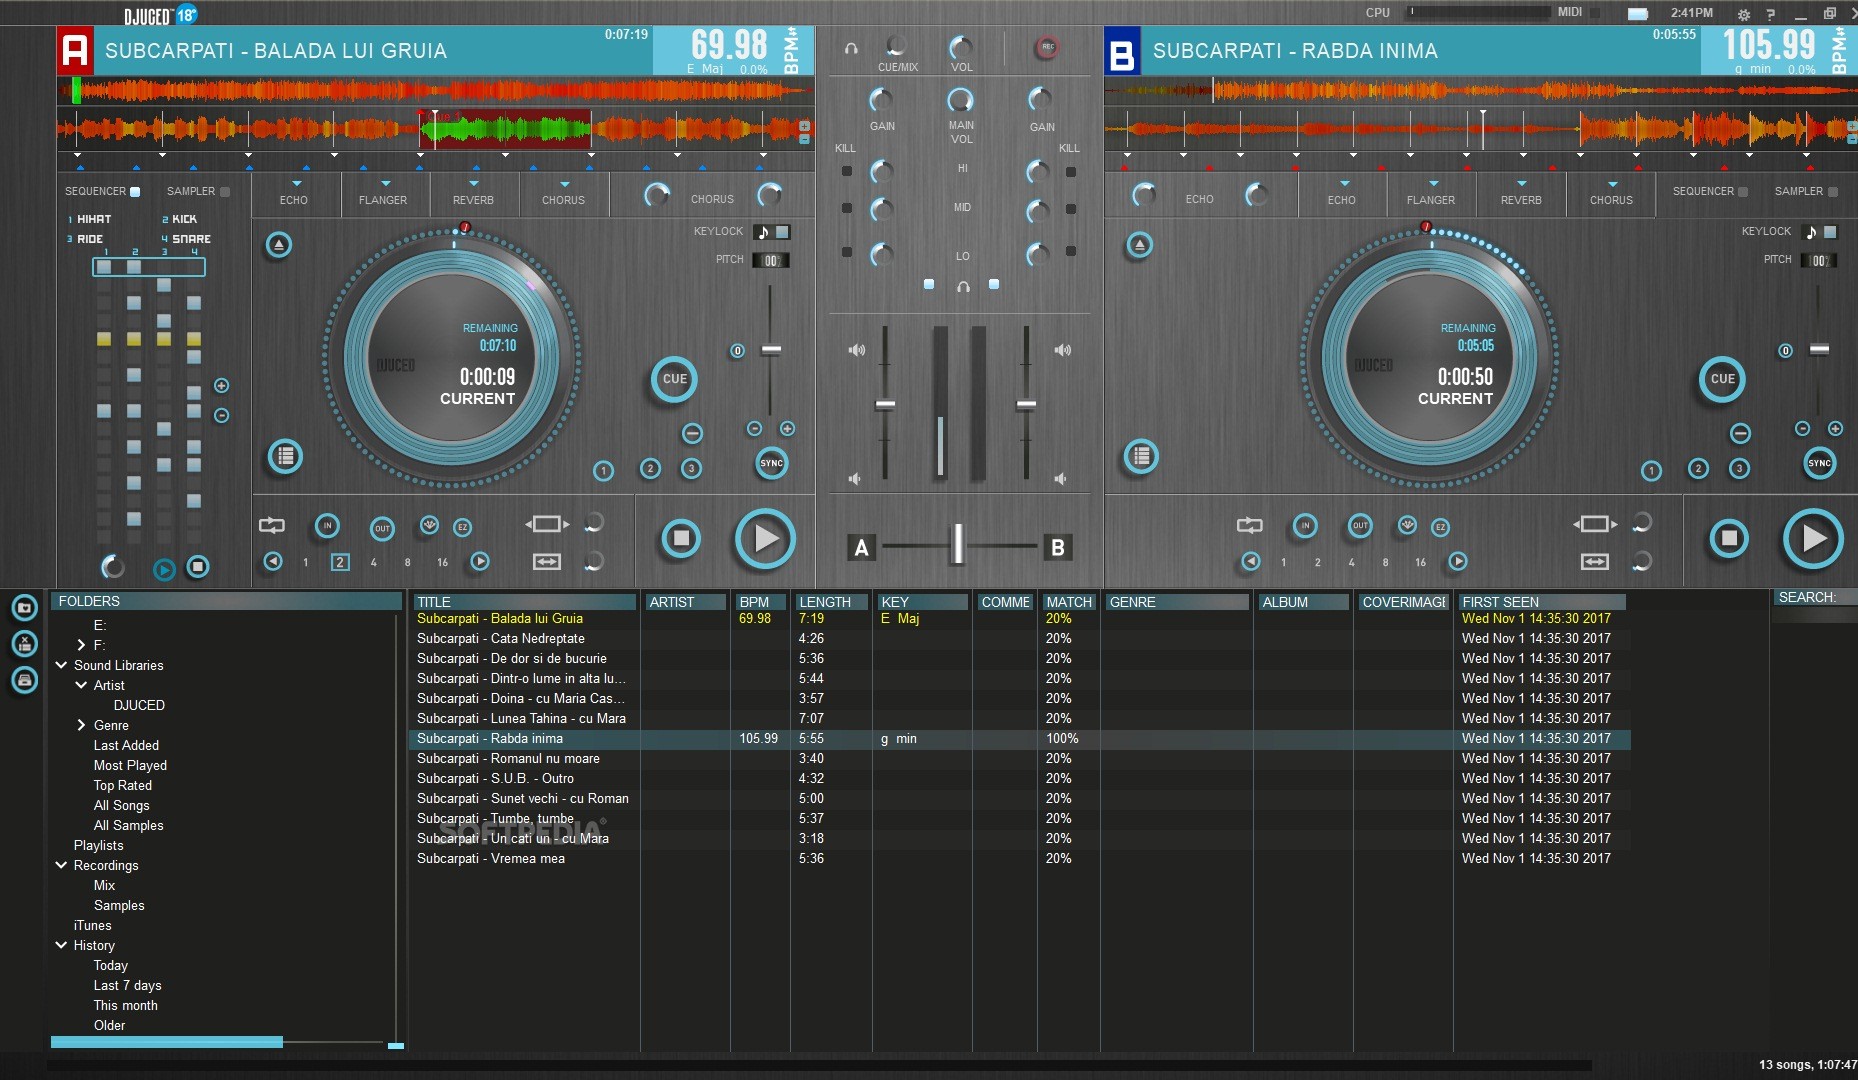This screenshot has height=1080, width=1858.
Task: Collapse the Recordings node
Action: 61,865
